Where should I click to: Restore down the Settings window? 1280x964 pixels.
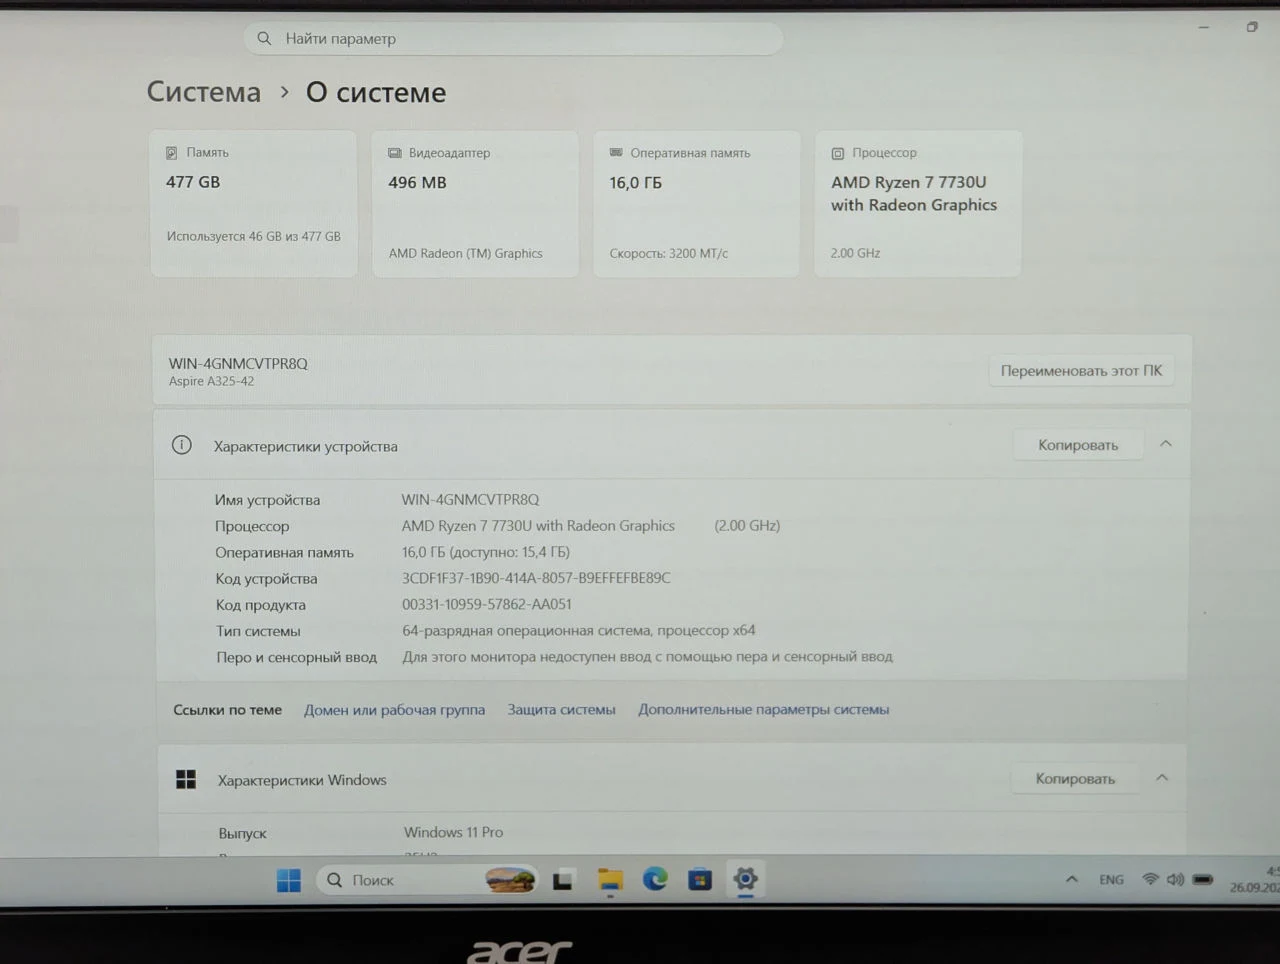coord(1252,27)
